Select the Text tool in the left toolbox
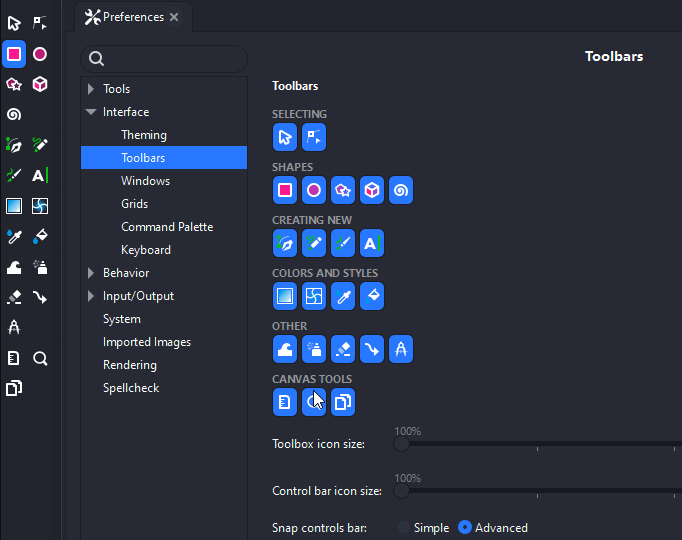The height and width of the screenshot is (540, 682). pos(40,176)
